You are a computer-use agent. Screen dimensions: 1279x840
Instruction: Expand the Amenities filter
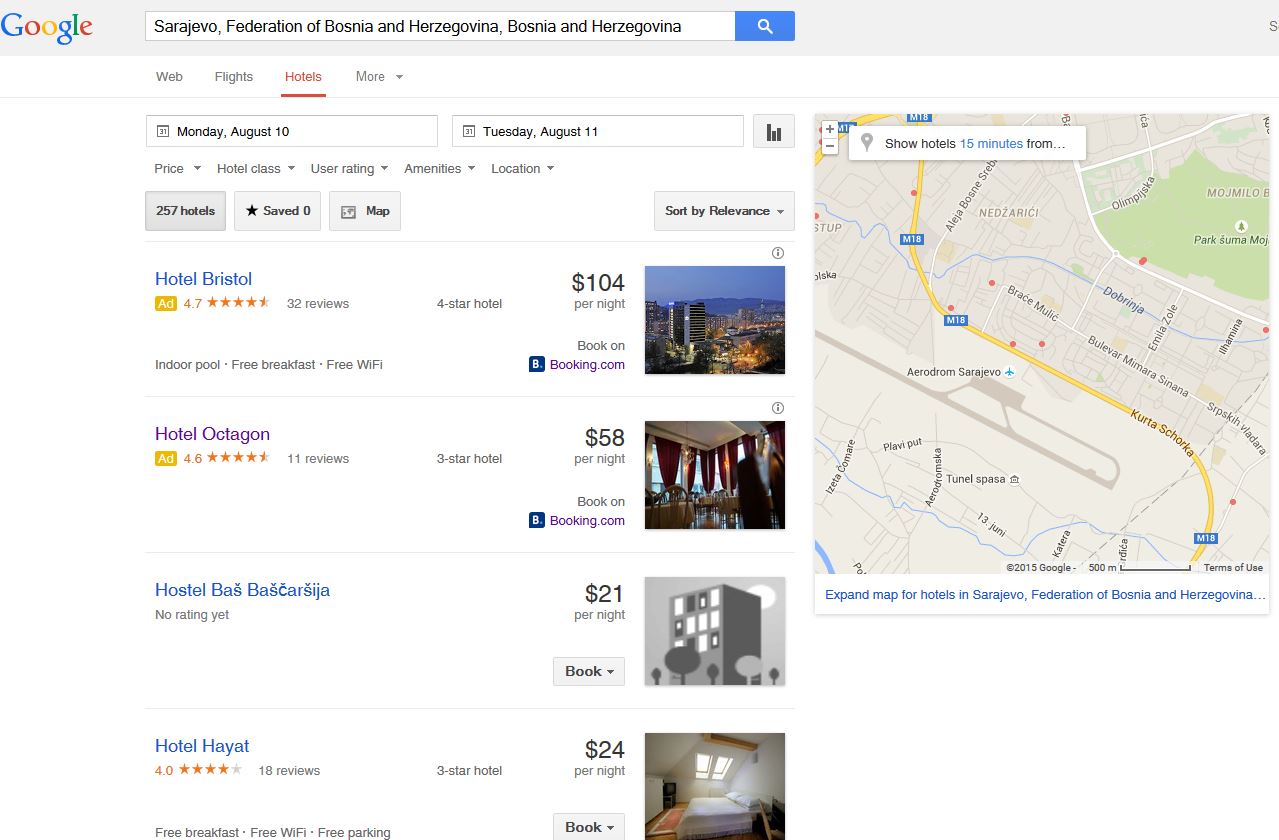pos(439,169)
